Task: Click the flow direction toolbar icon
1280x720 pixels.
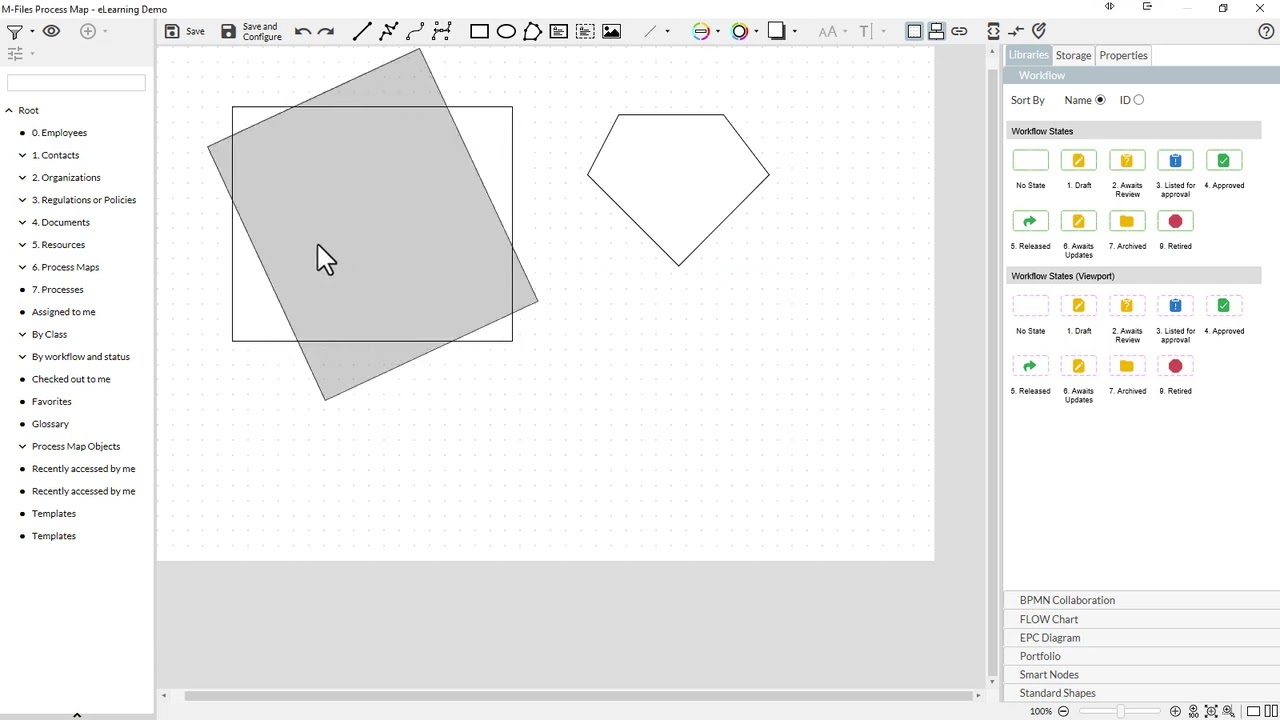Action: pos(1016,32)
